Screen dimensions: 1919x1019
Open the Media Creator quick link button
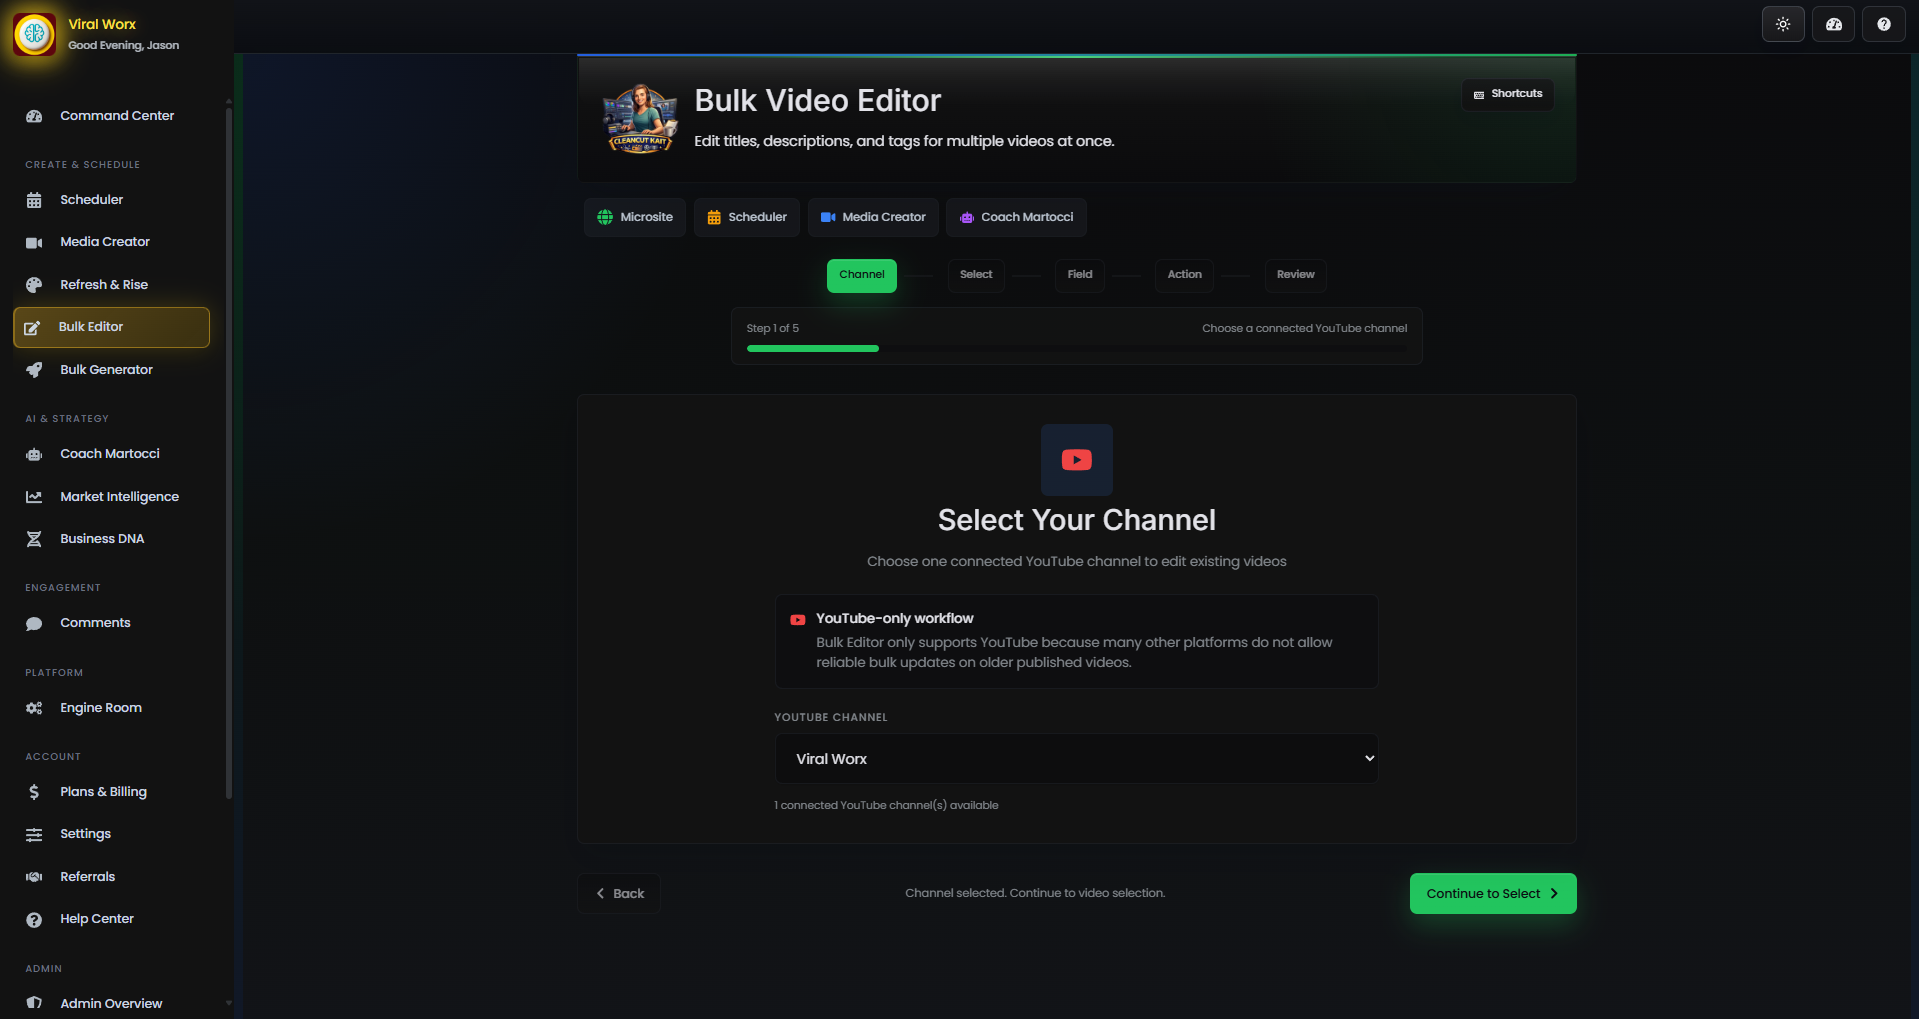(x=873, y=217)
